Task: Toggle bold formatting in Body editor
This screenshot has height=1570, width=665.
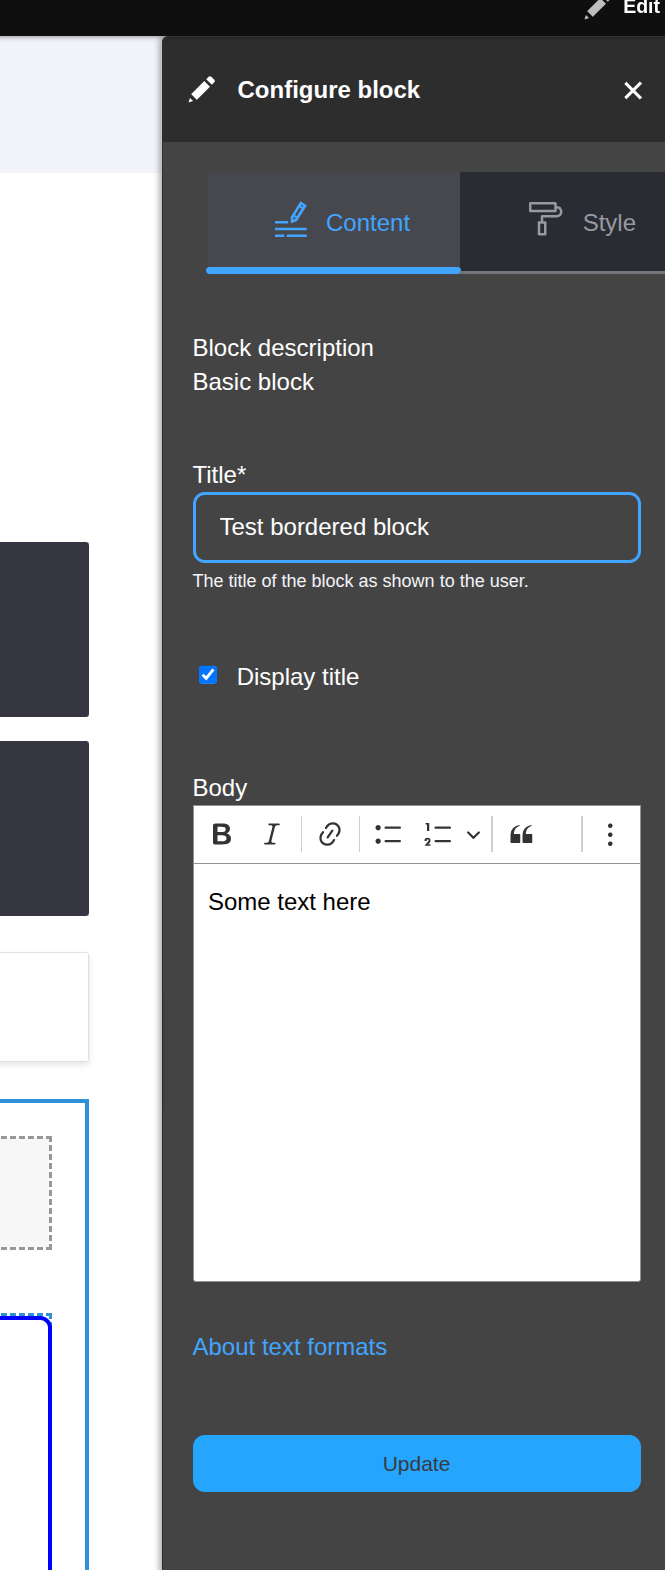Action: coord(222,834)
